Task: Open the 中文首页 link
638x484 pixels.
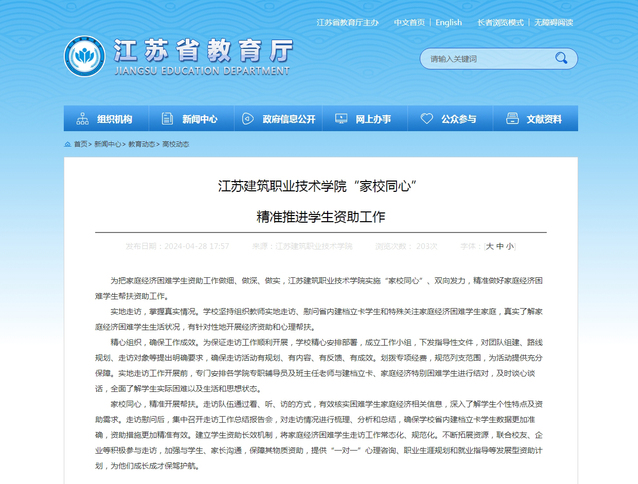Action: click(408, 22)
